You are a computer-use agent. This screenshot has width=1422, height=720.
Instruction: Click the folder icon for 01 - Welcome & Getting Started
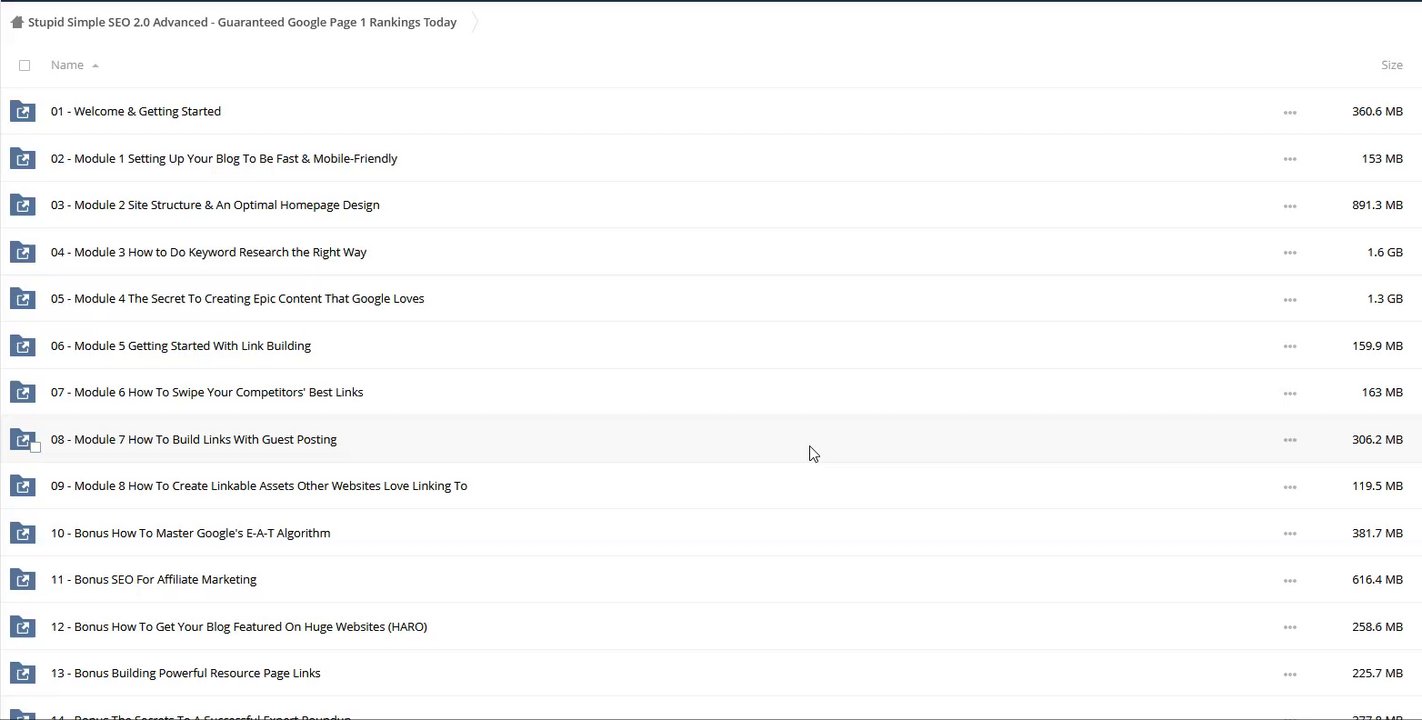(x=22, y=111)
